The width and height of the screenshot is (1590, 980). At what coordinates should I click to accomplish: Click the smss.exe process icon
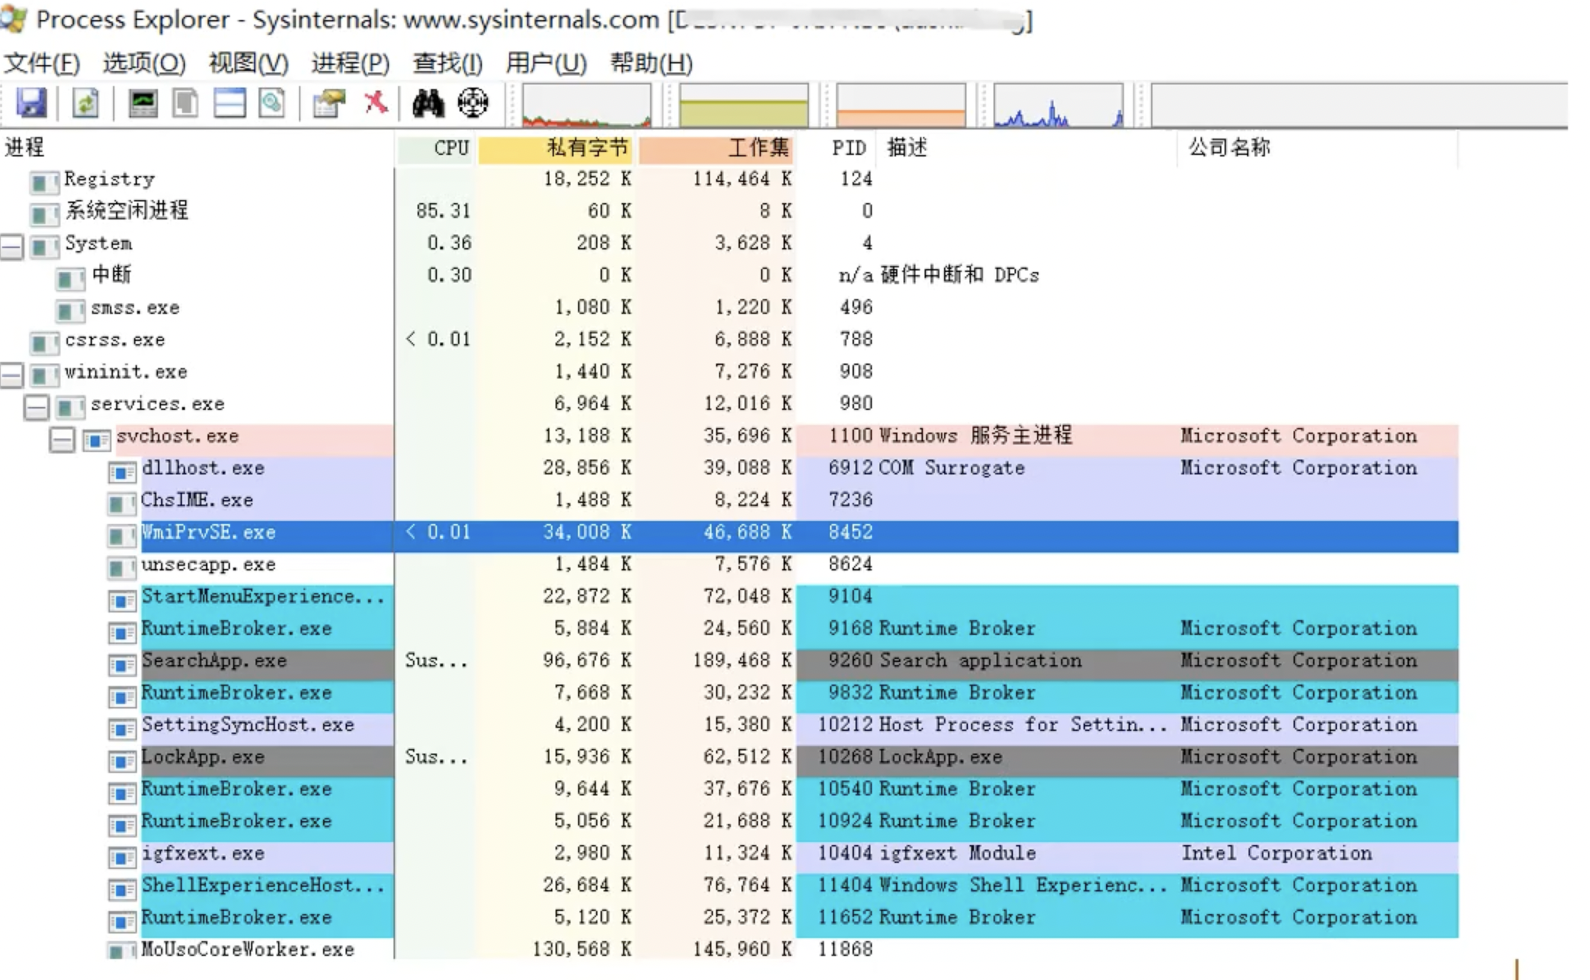click(x=70, y=312)
